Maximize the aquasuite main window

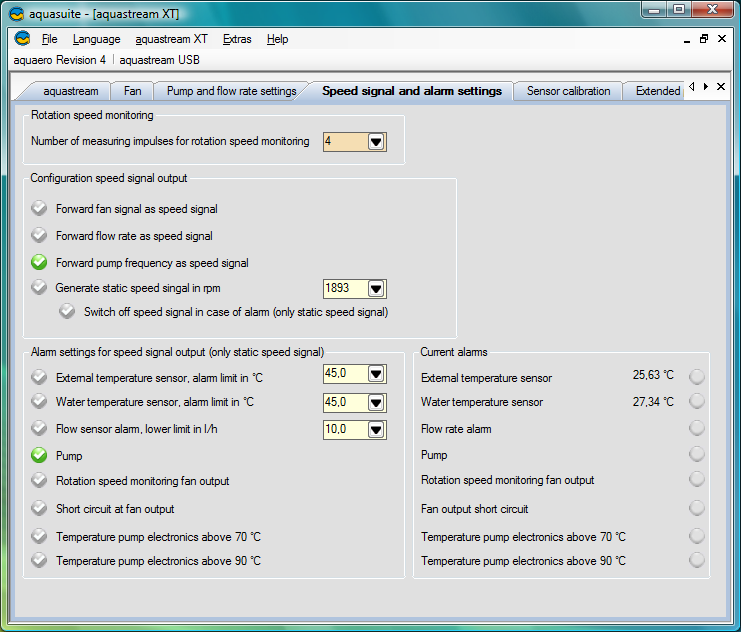point(679,9)
